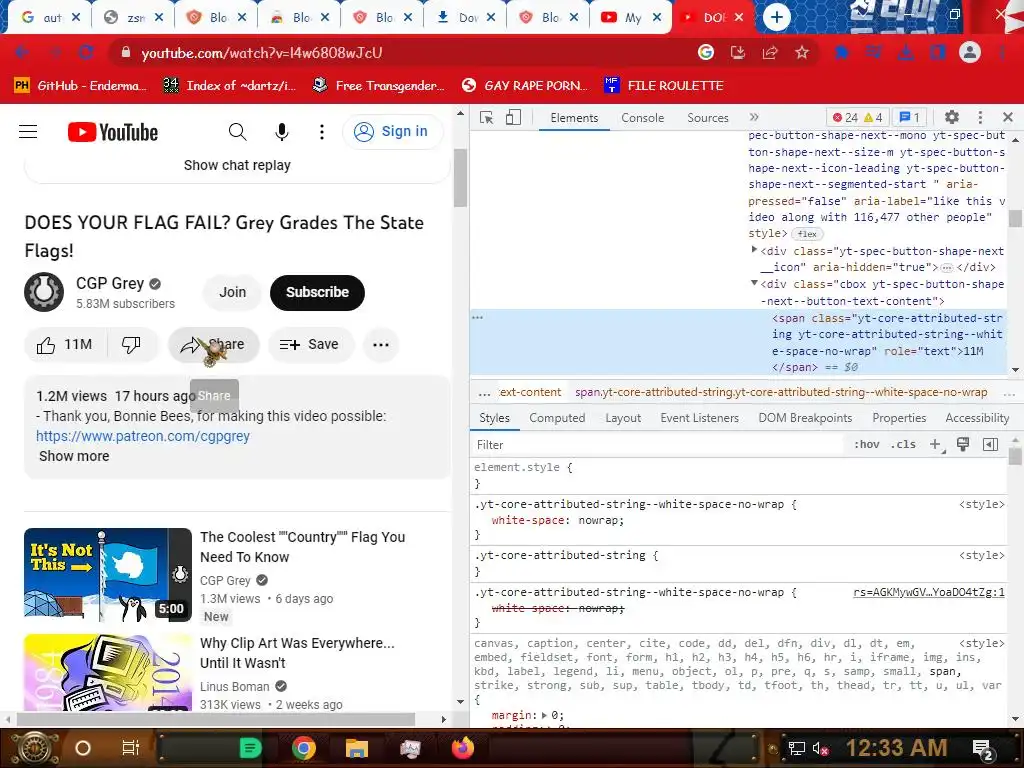Reload the page in Chrome

(86, 52)
